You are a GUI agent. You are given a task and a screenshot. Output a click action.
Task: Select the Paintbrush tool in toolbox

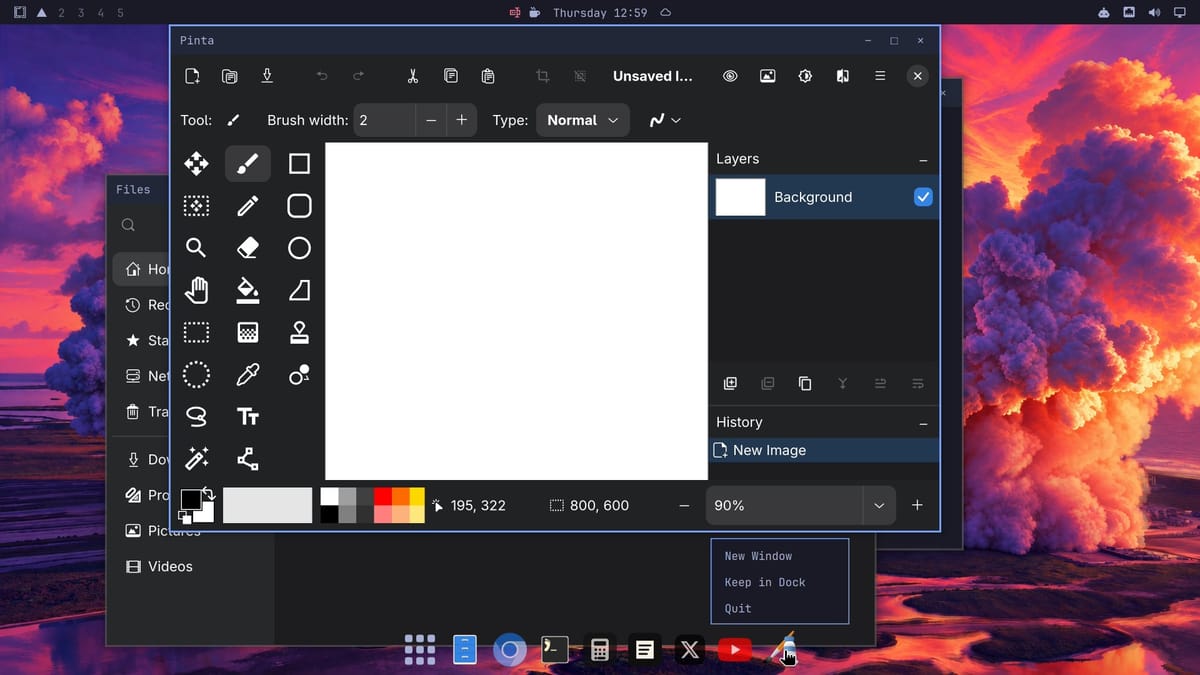click(248, 163)
